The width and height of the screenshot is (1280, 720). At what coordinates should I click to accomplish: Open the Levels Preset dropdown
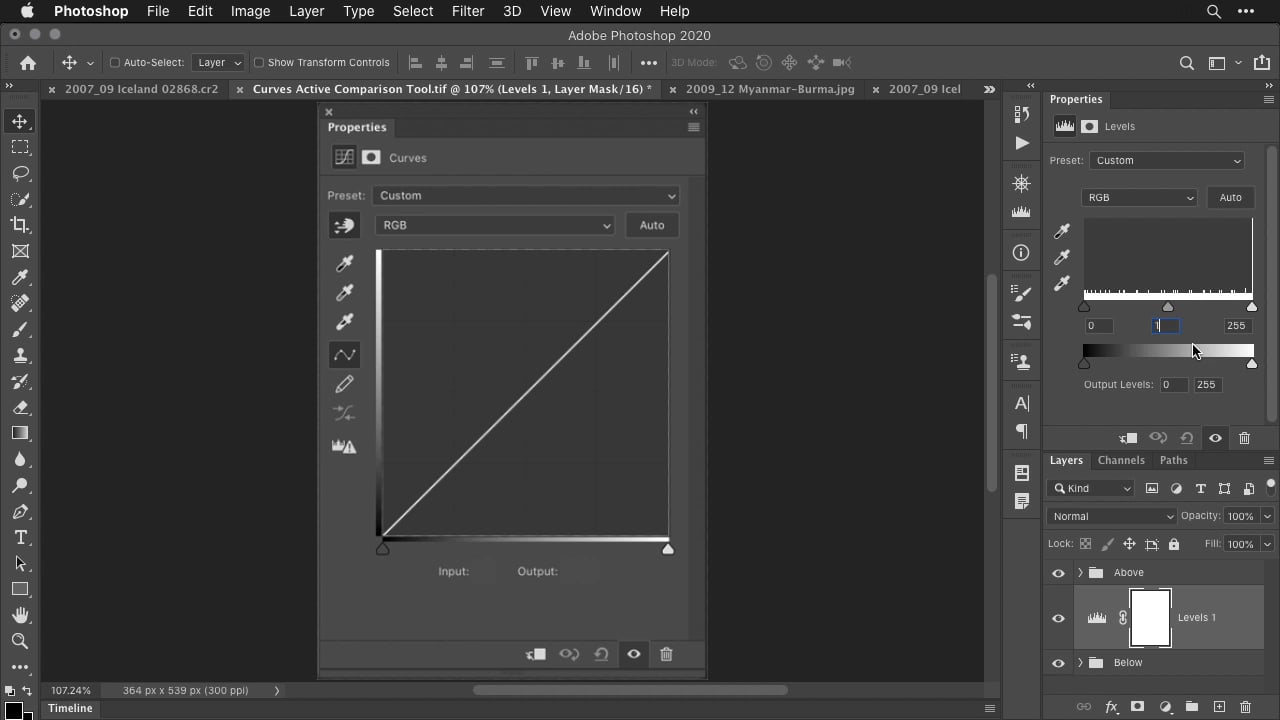1167,160
